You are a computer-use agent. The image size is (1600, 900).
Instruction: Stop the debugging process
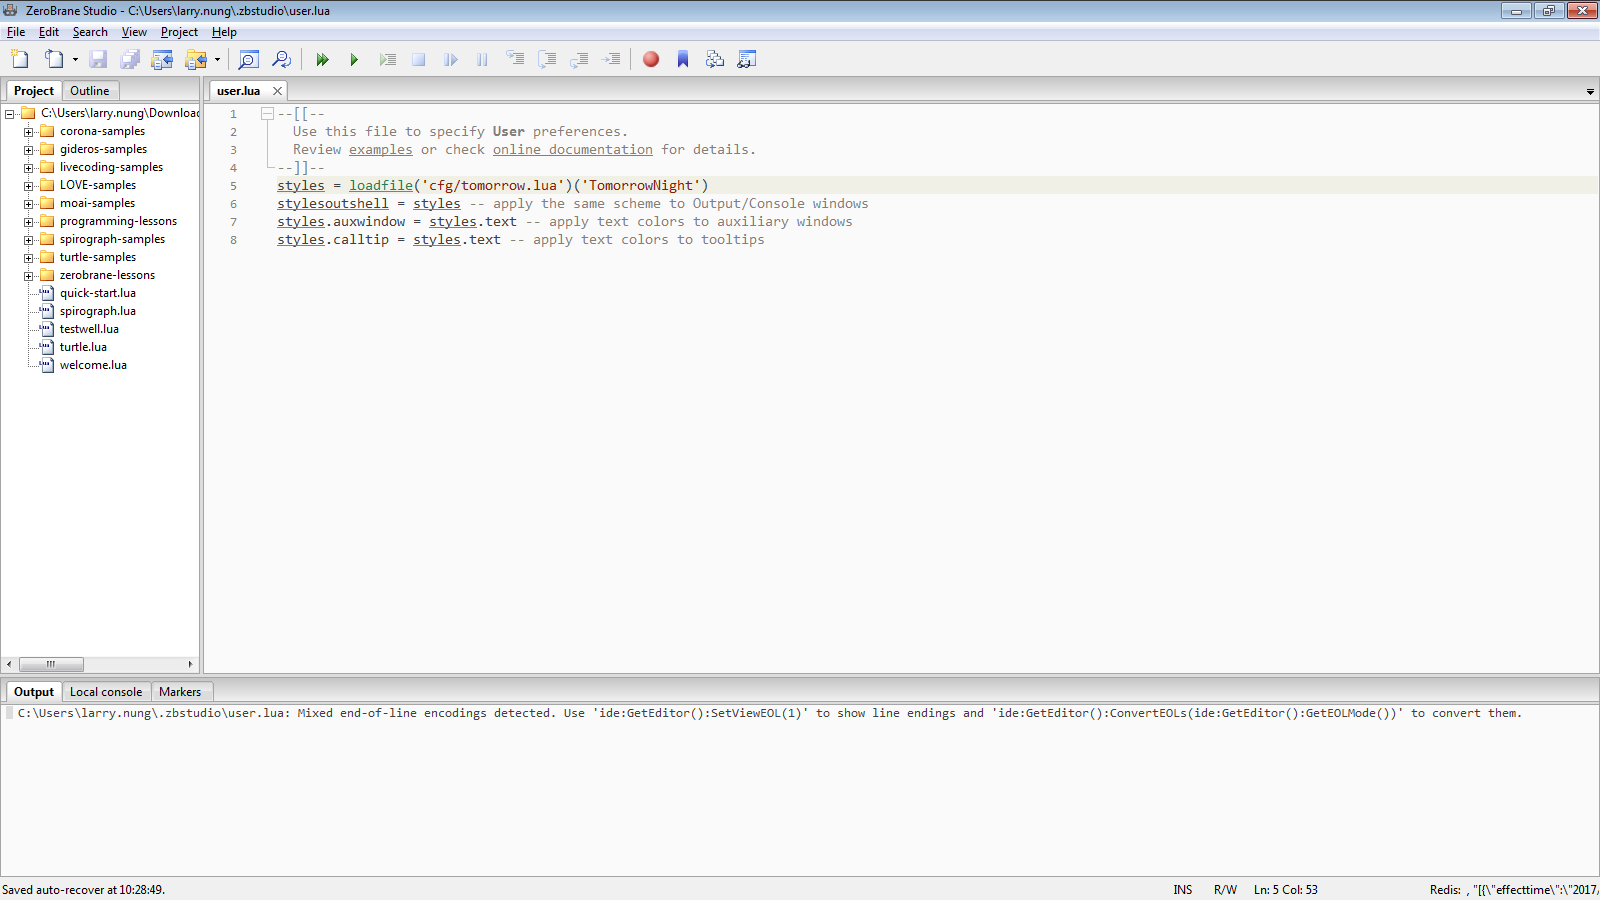click(x=419, y=59)
